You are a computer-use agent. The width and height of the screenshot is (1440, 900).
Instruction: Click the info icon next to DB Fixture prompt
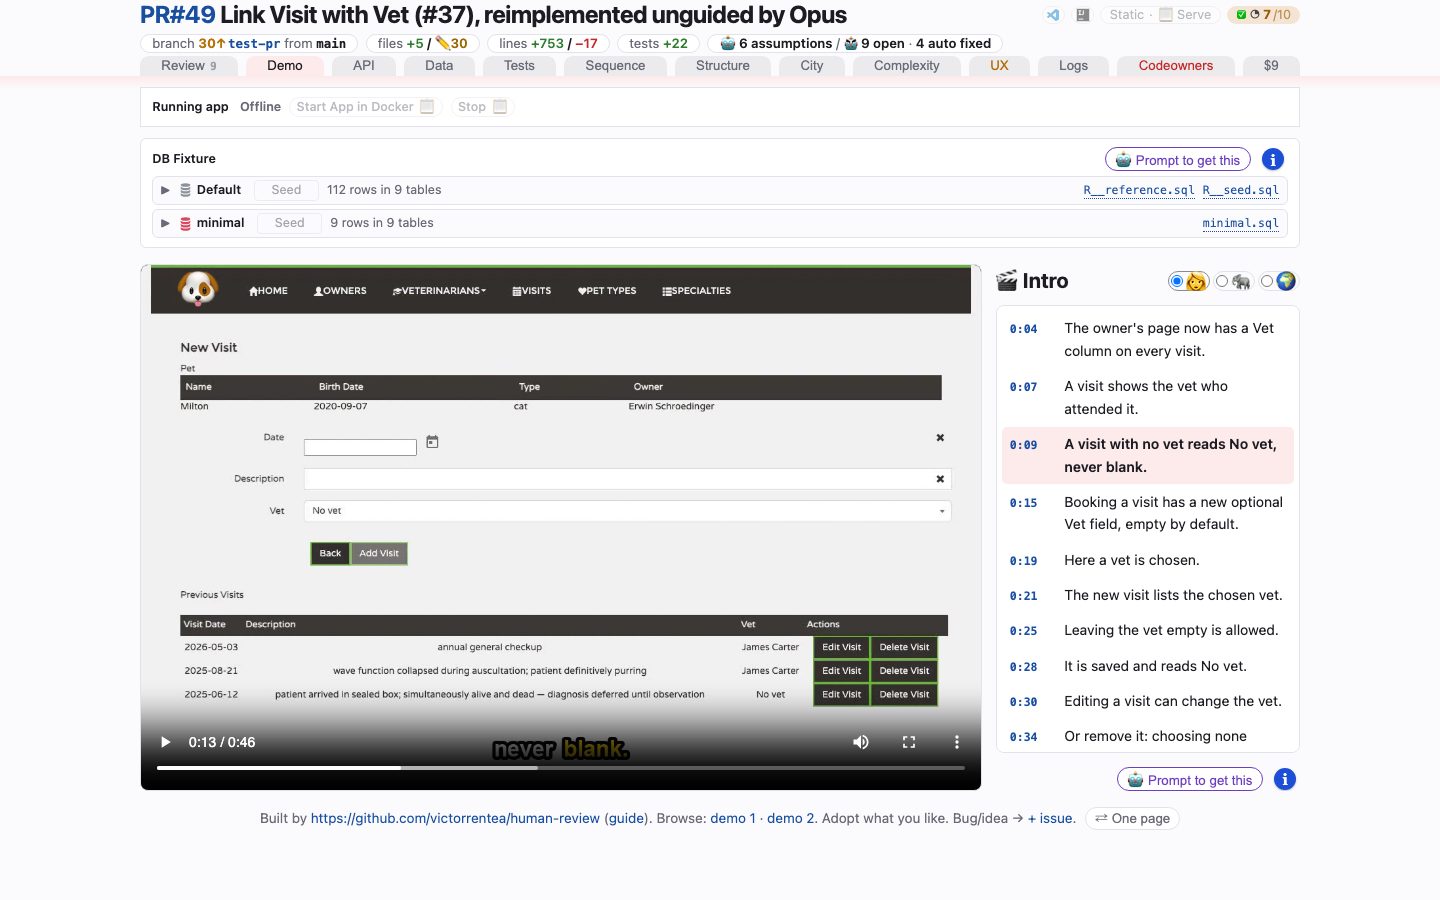(x=1273, y=159)
